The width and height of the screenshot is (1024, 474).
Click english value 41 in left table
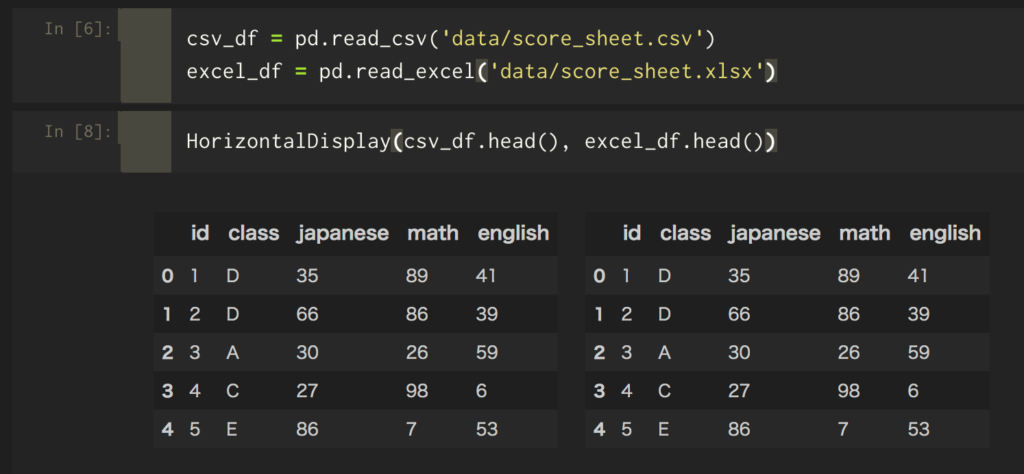pyautogui.click(x=486, y=276)
